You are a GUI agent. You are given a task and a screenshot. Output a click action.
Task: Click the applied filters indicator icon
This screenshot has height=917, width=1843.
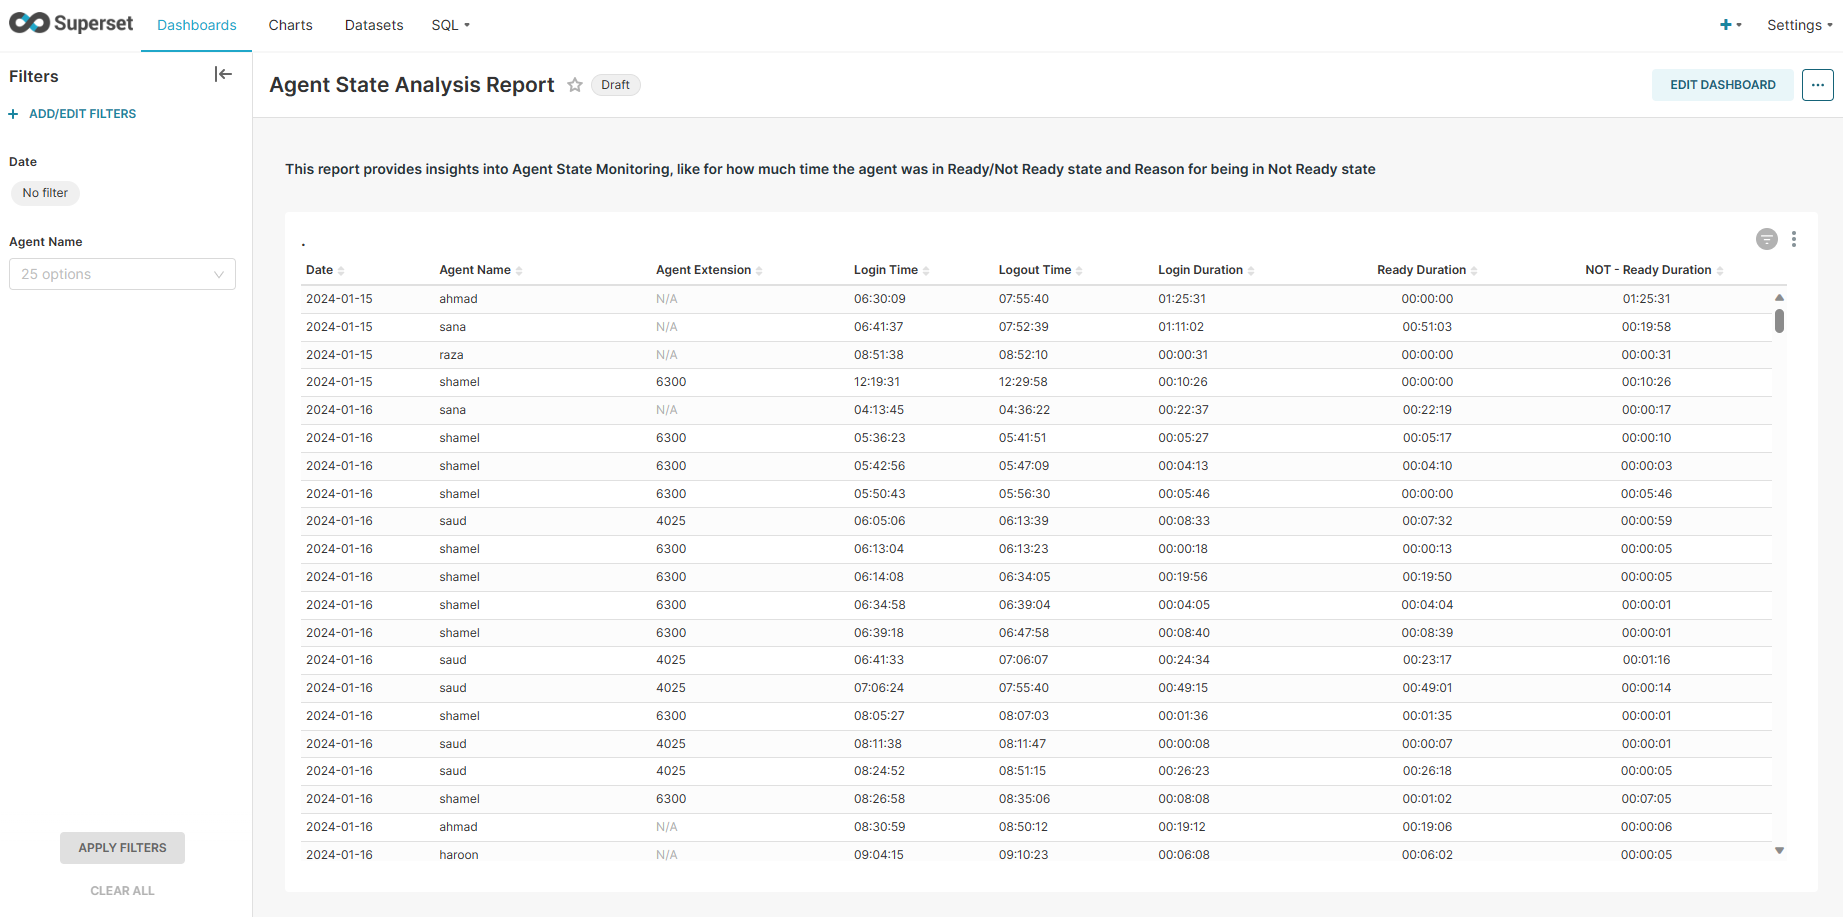coord(1766,239)
